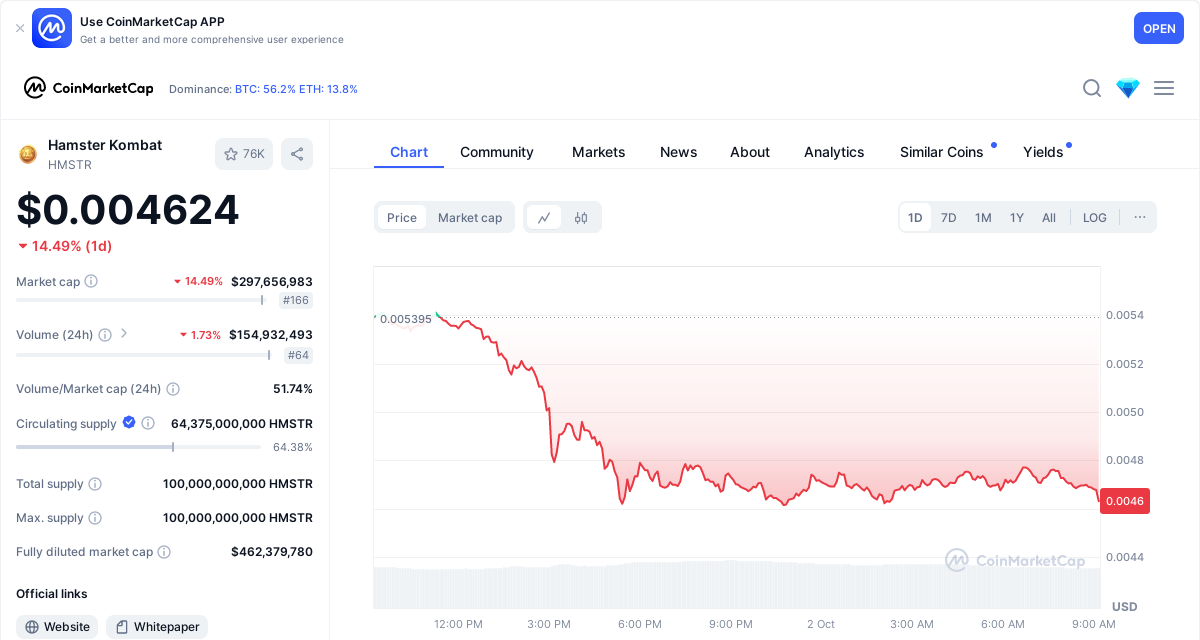Dismiss the CoinMarketCap app banner

[x=20, y=28]
